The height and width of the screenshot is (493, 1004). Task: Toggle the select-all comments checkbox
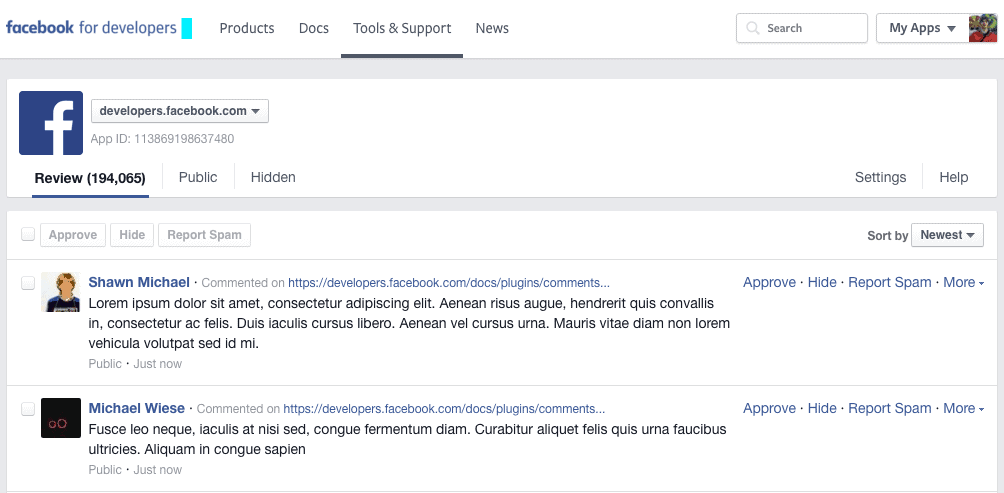pos(28,234)
